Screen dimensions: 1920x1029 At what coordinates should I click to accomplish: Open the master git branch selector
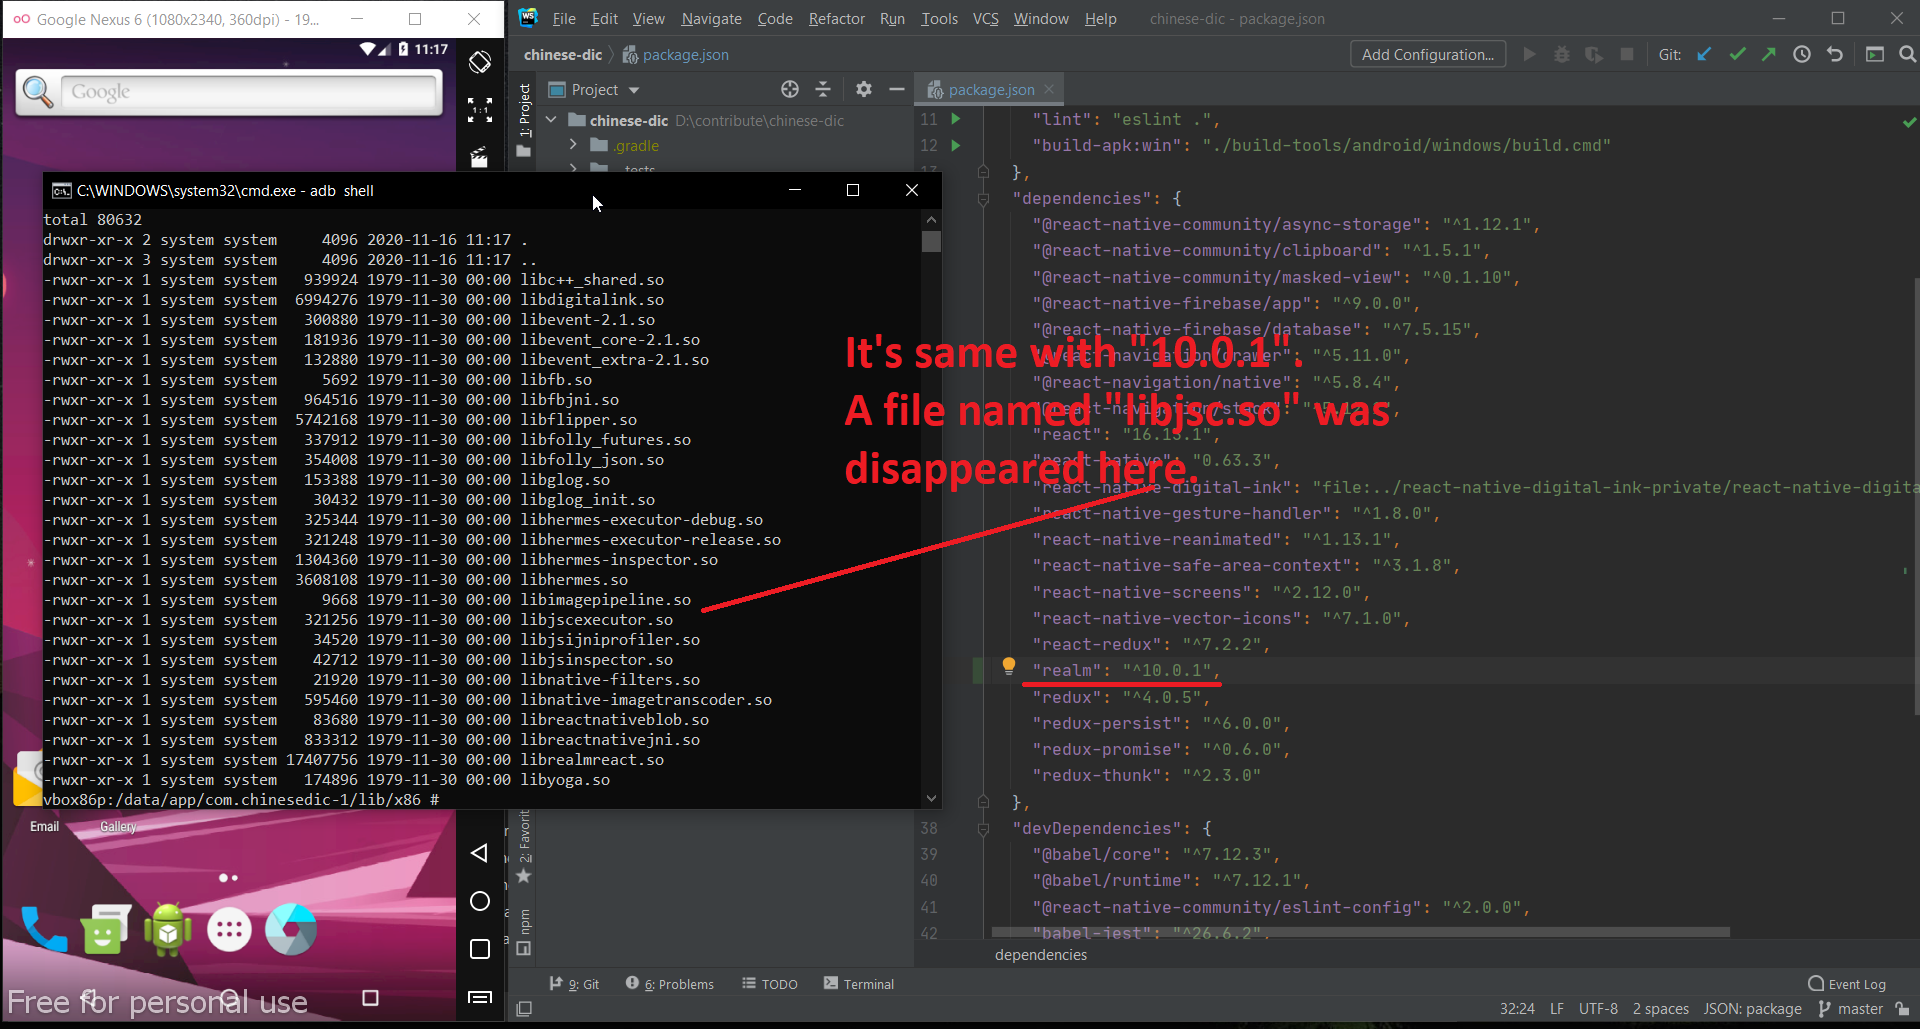click(1850, 1009)
